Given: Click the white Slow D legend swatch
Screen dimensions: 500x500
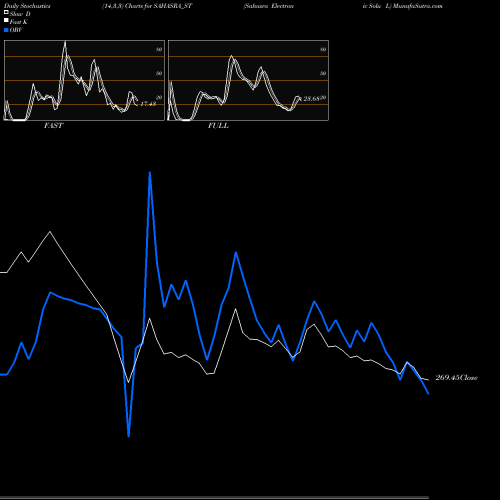Looking at the screenshot, I should point(6,12).
